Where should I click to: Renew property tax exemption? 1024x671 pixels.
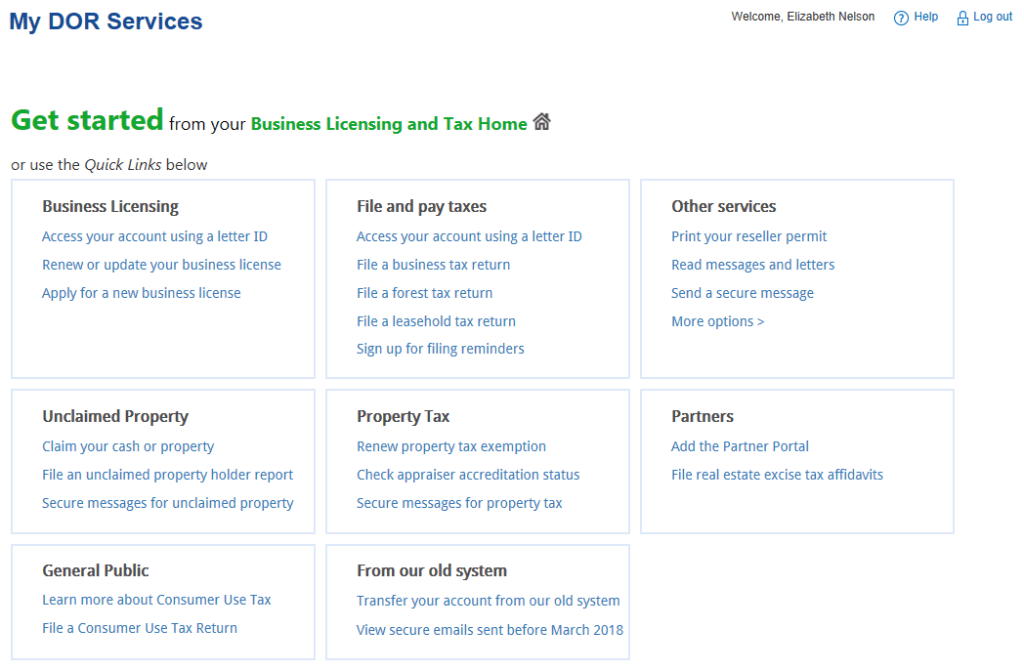point(451,446)
